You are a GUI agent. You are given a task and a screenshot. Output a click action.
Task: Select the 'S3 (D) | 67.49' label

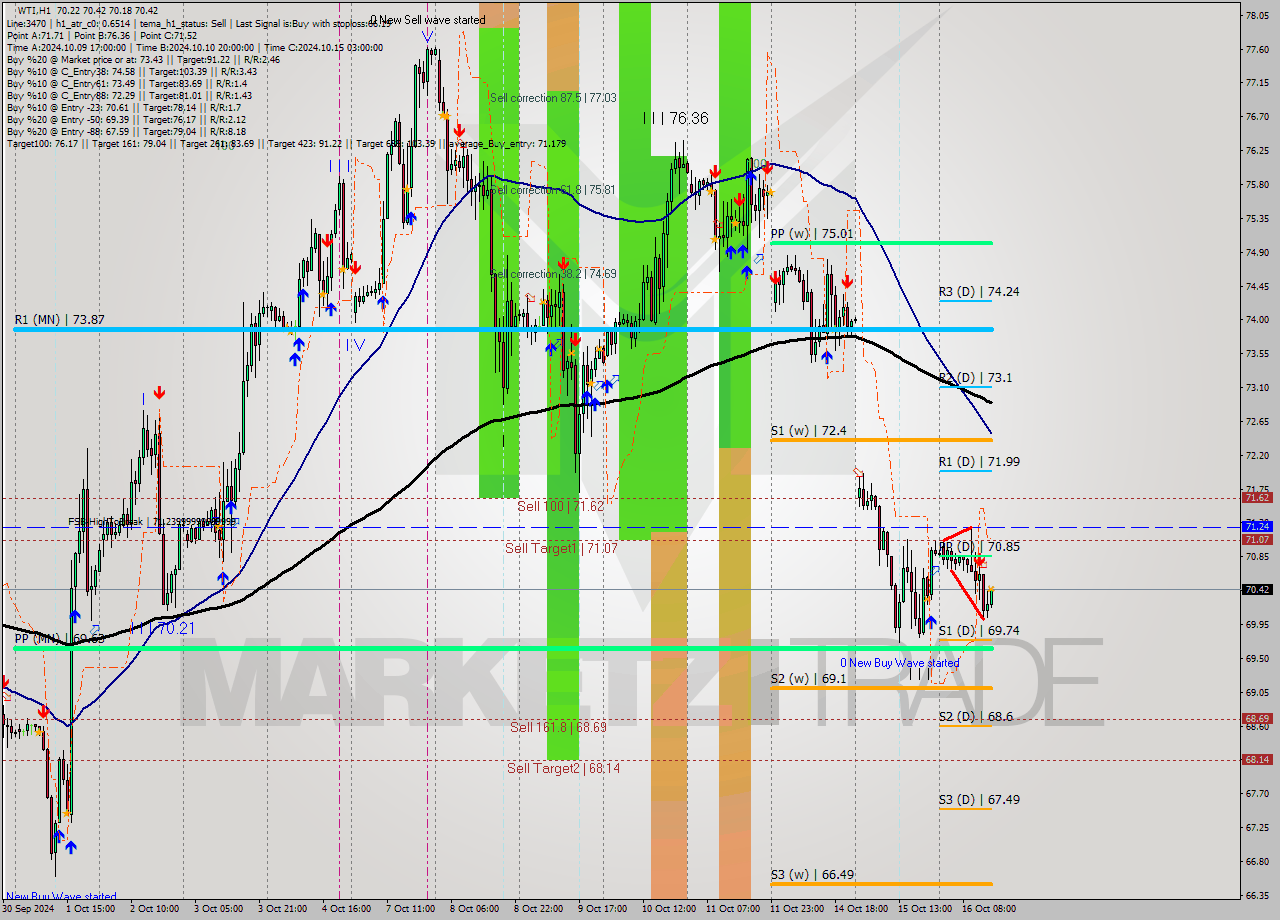coord(979,800)
